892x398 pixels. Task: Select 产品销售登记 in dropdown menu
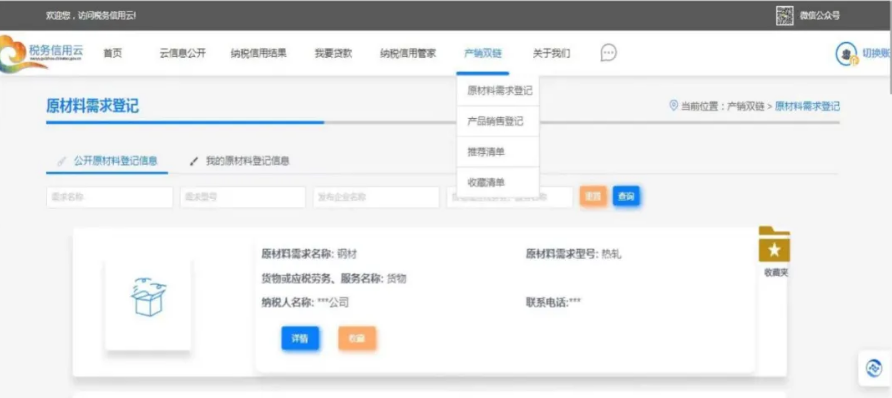point(495,122)
